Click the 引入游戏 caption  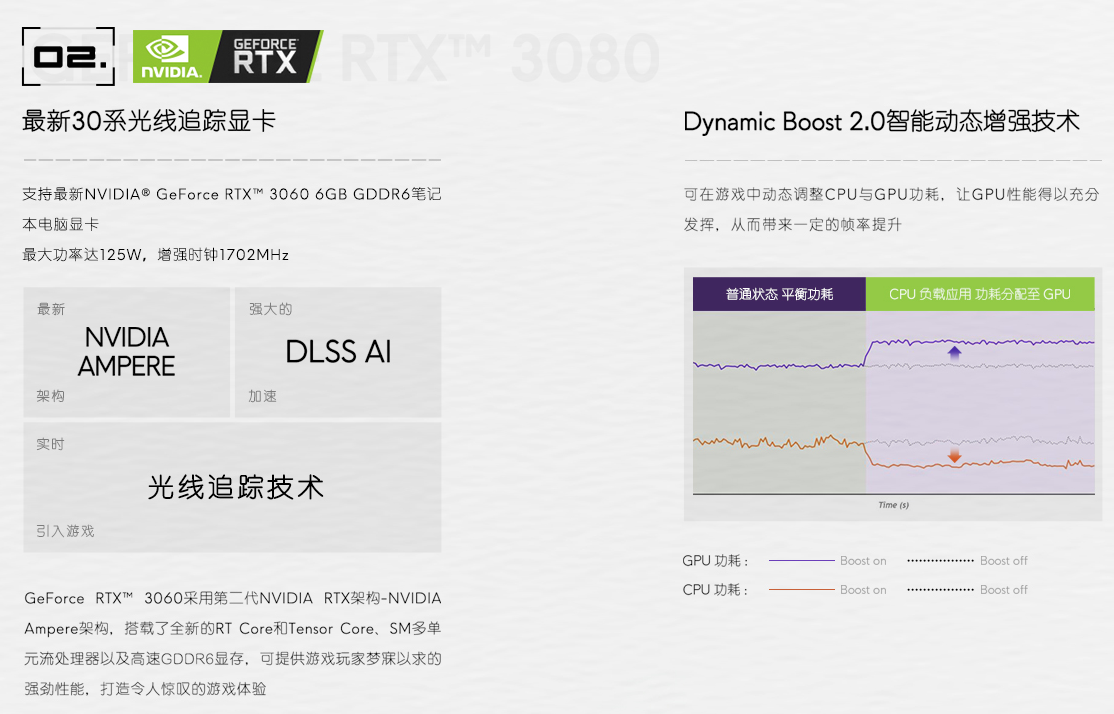(65, 531)
